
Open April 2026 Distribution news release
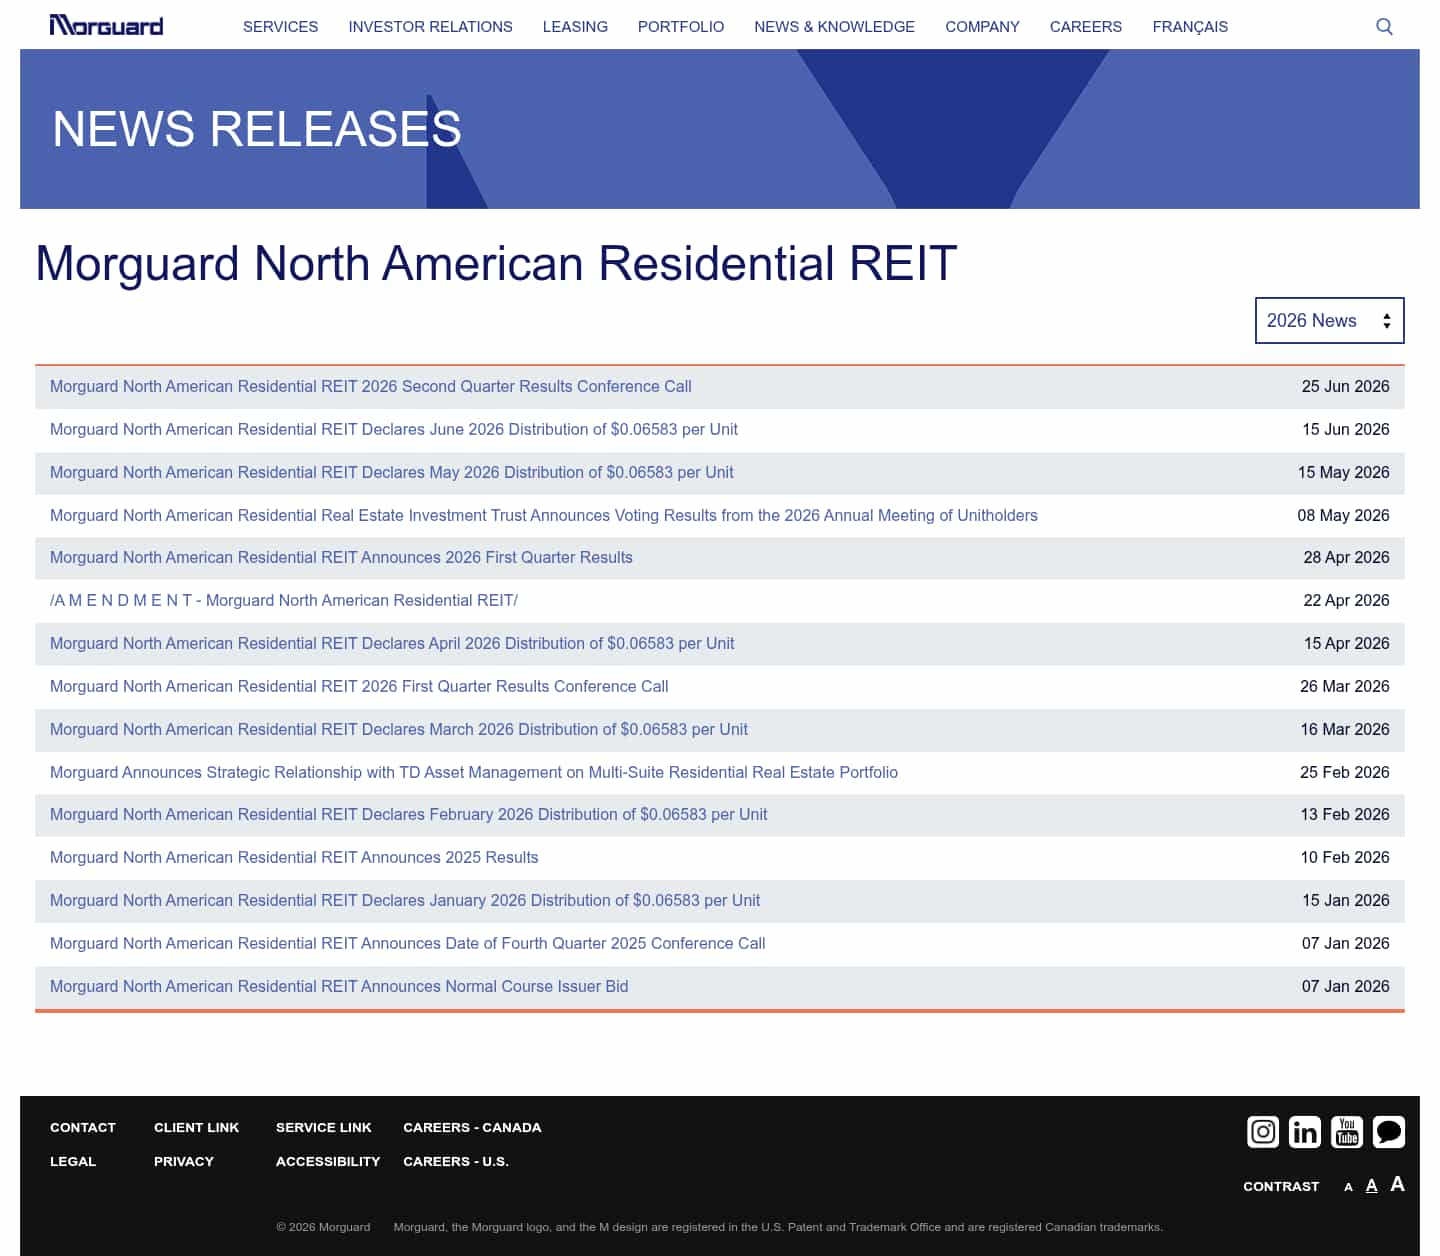click(x=392, y=643)
